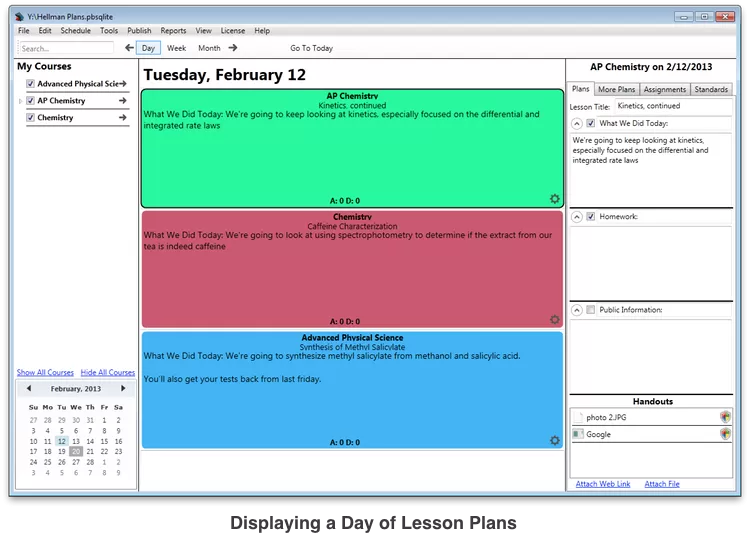Open the License menu
Image resolution: width=750 pixels, height=540 pixels.
[x=233, y=31]
